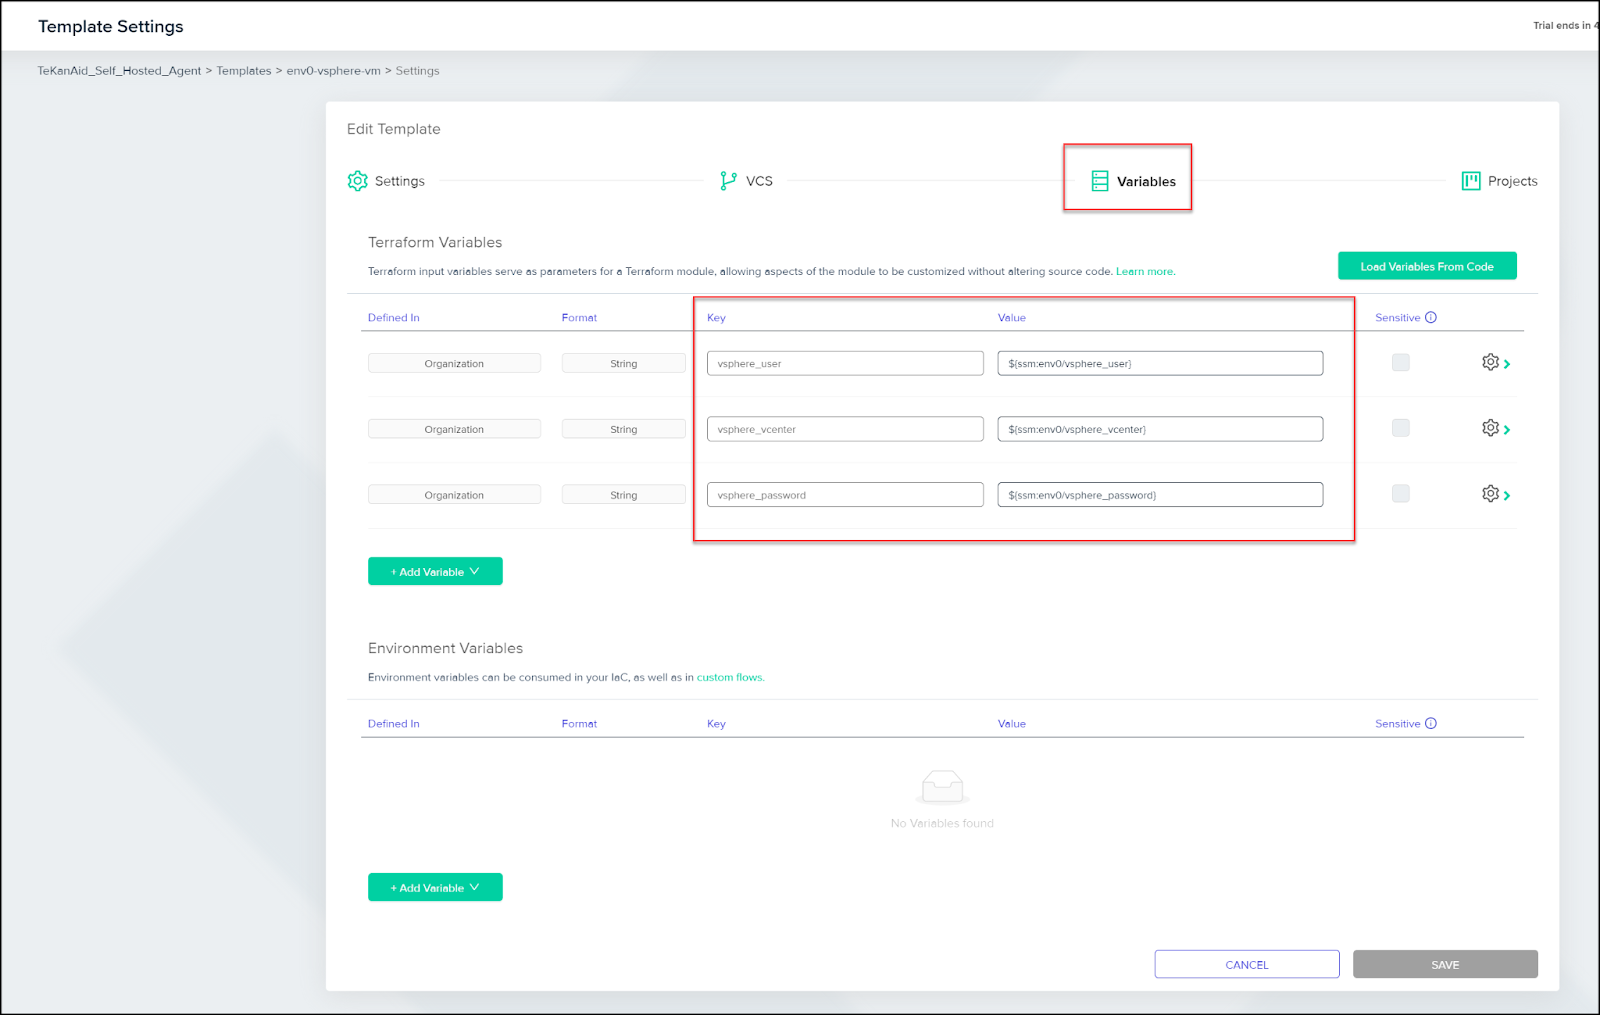Click the CANCEL button
The height and width of the screenshot is (1015, 1600).
tap(1246, 965)
